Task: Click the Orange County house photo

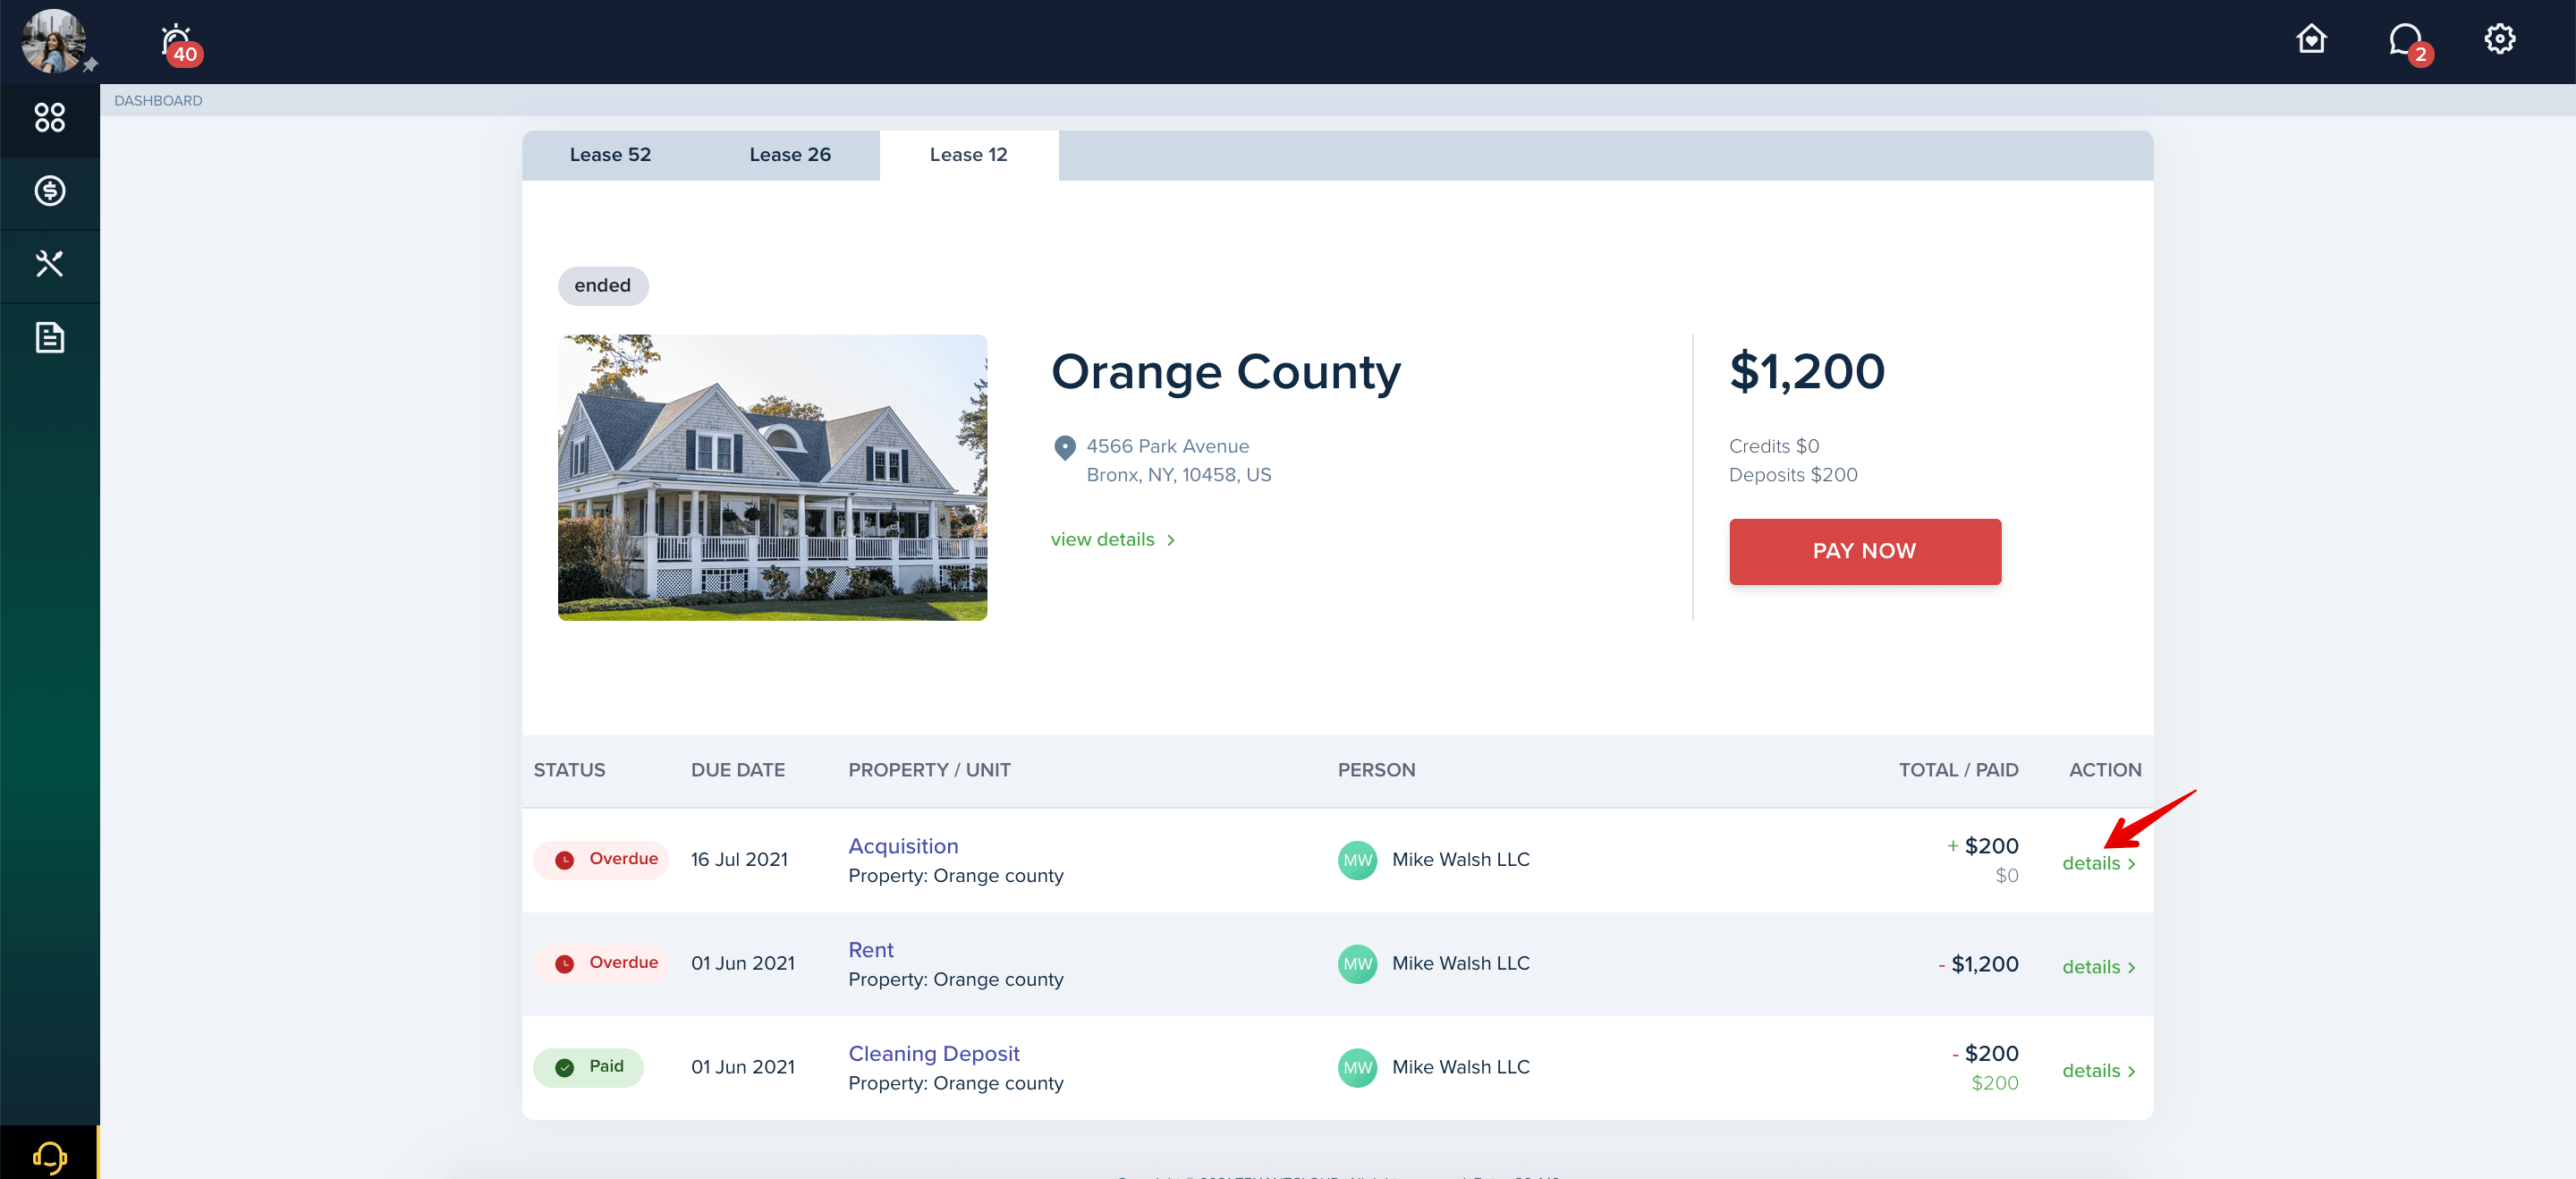Action: pyautogui.click(x=772, y=478)
